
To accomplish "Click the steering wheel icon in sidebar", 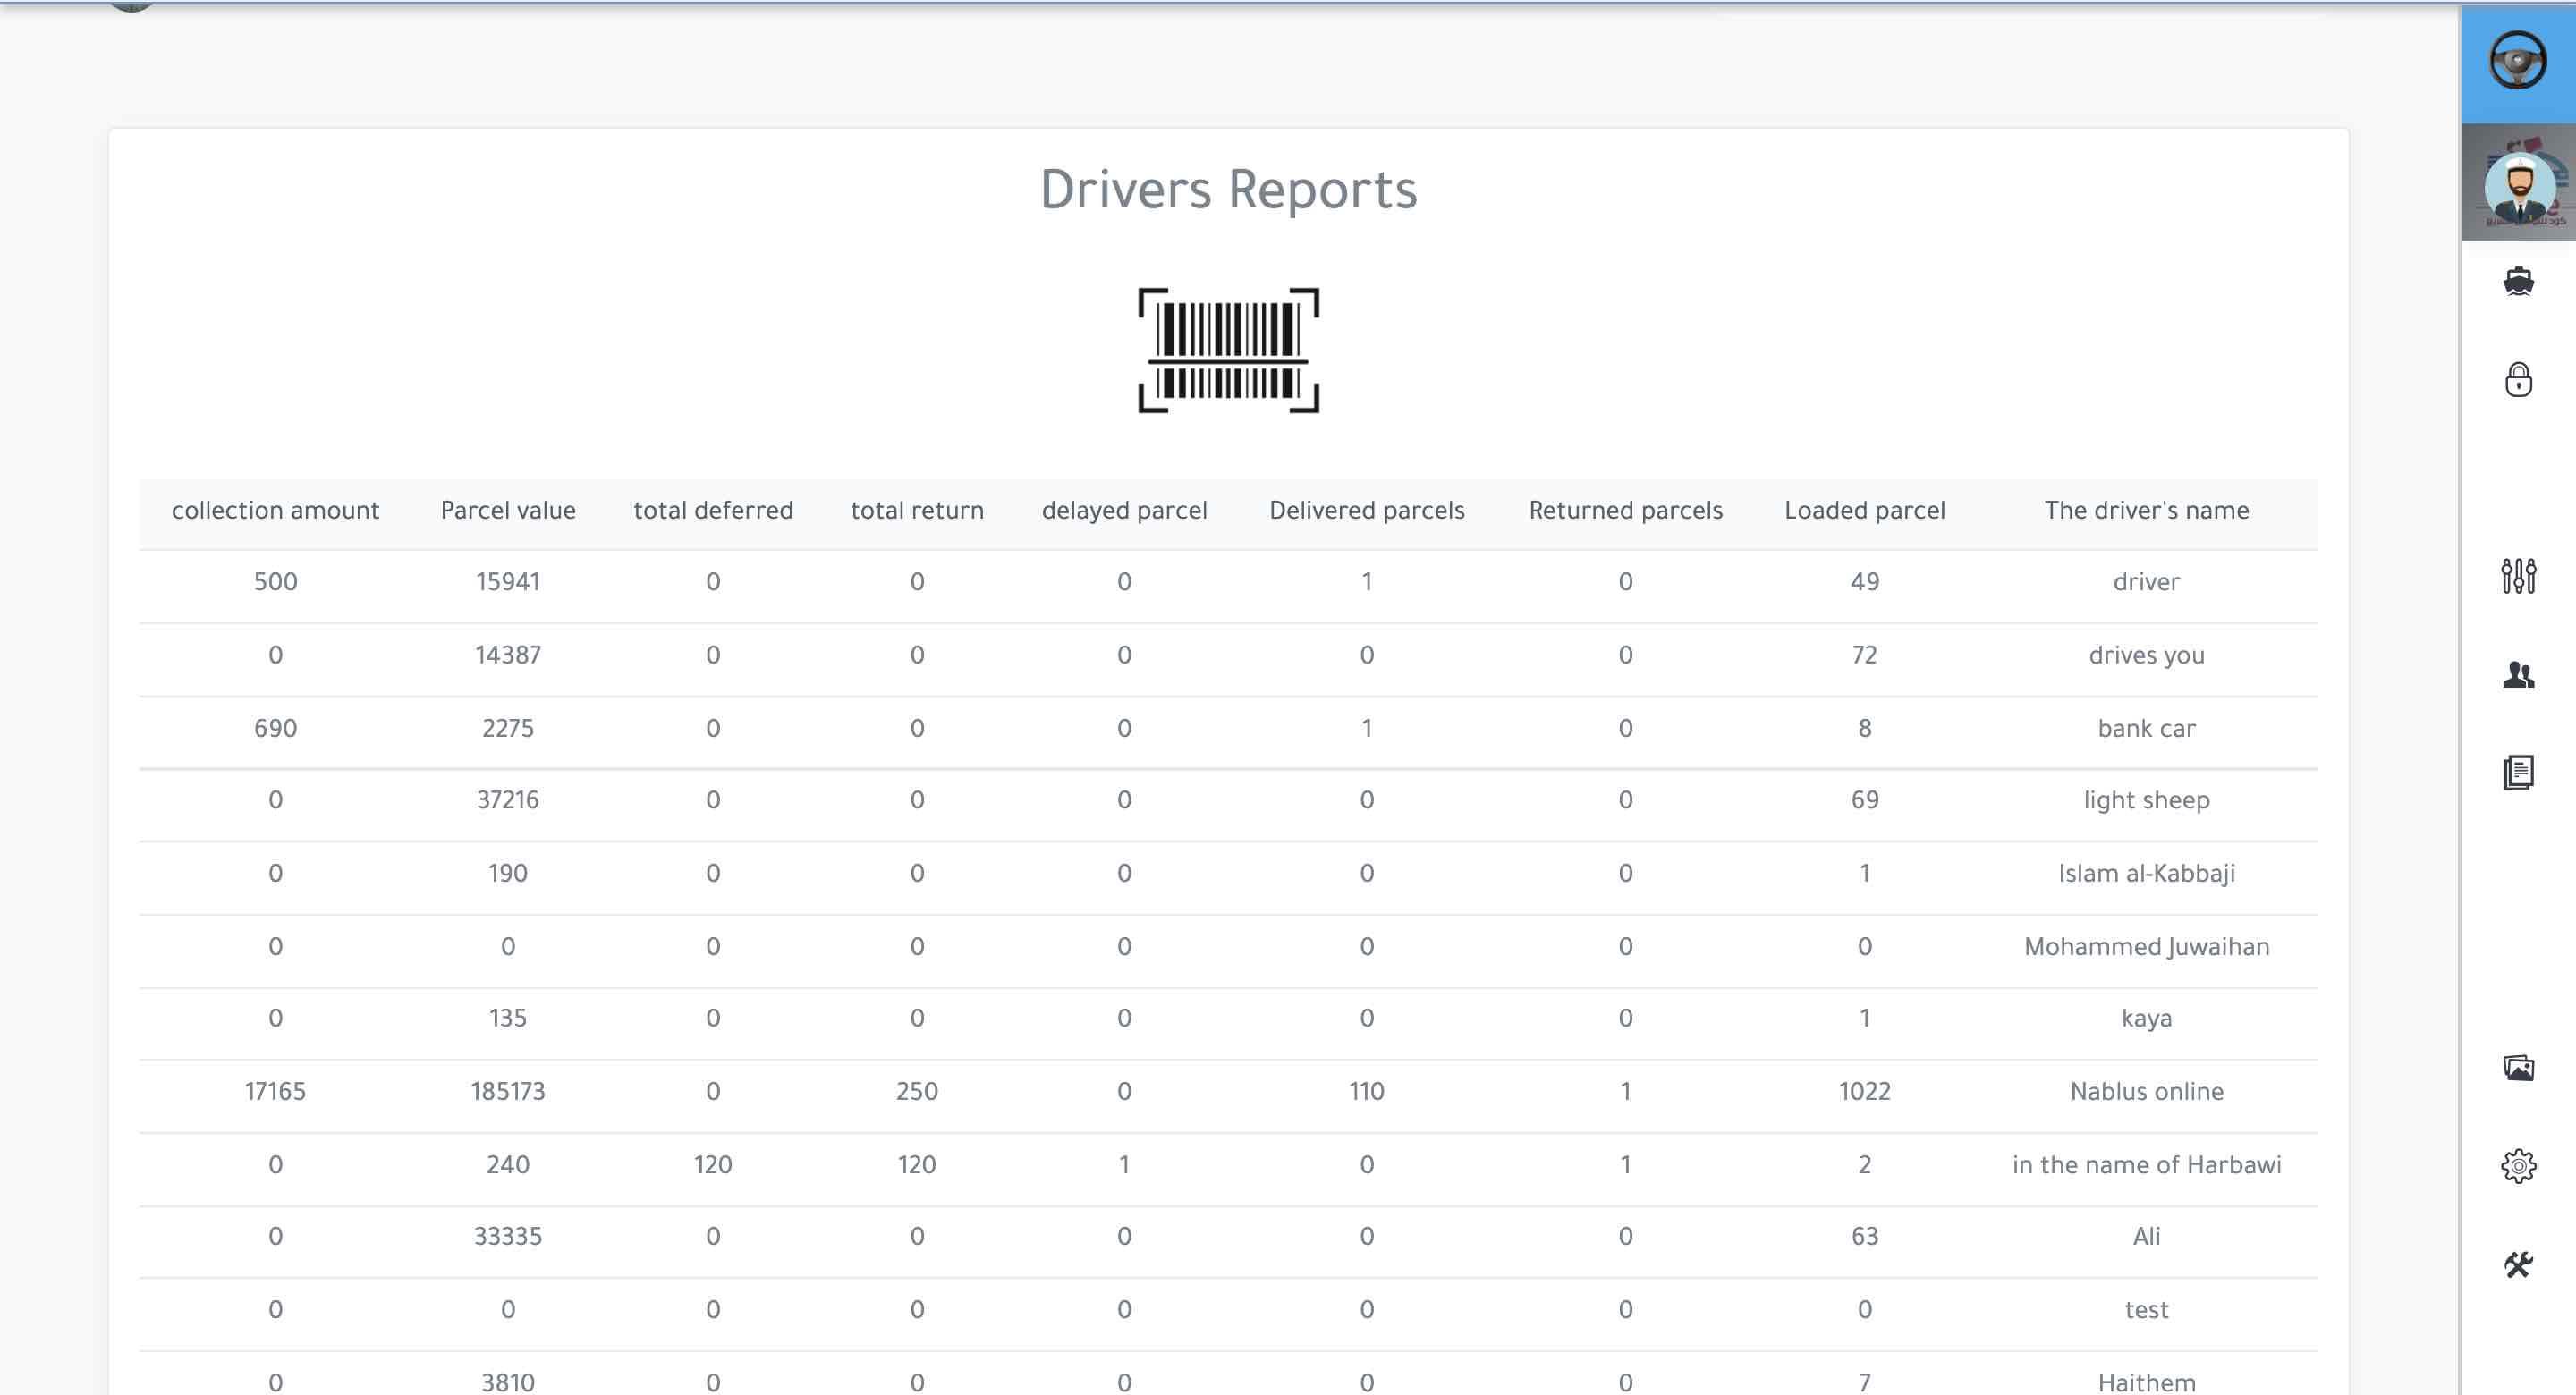I will [x=2517, y=62].
